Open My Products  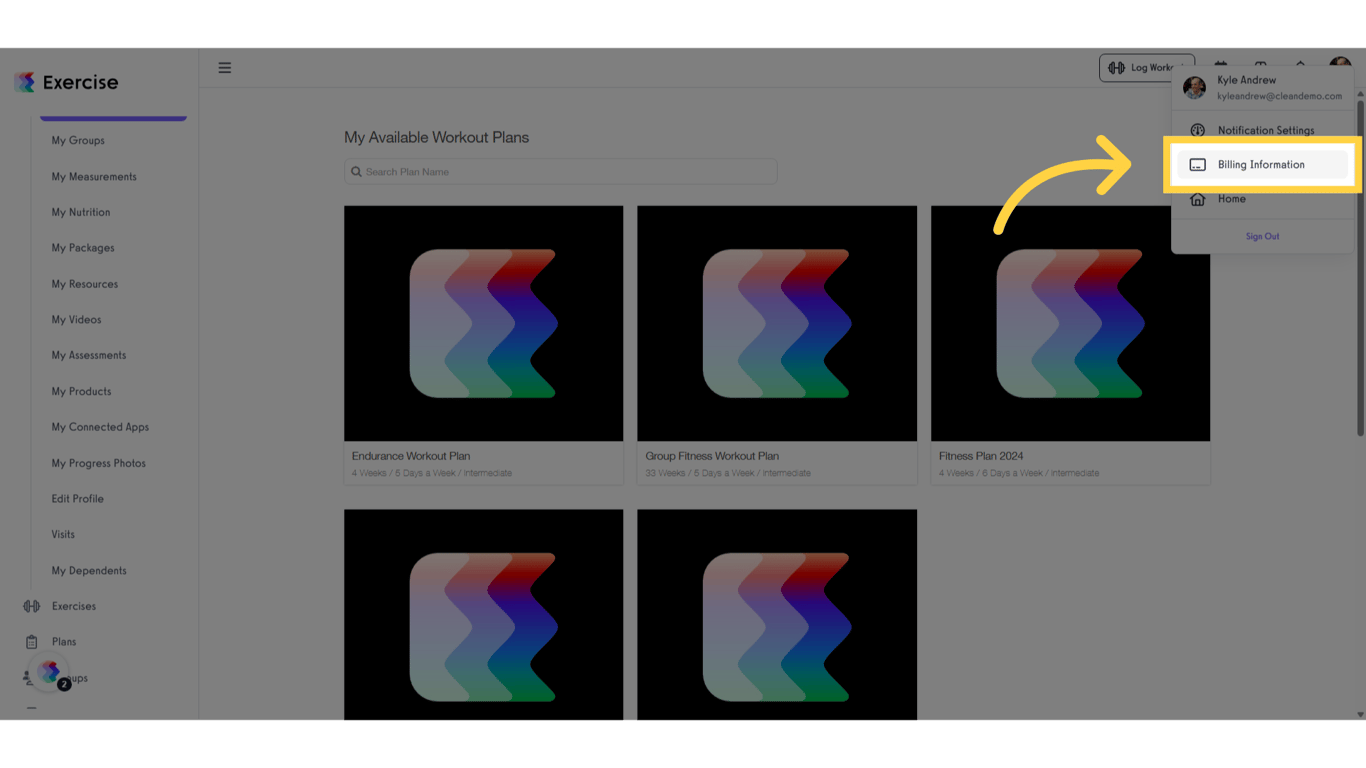pos(81,392)
